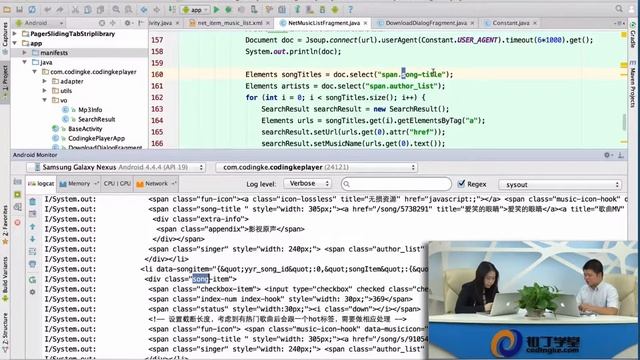This screenshot has width=640, height=360.
Task: Open the CPU | GPU monitor tab
Action: pyautogui.click(x=117, y=184)
